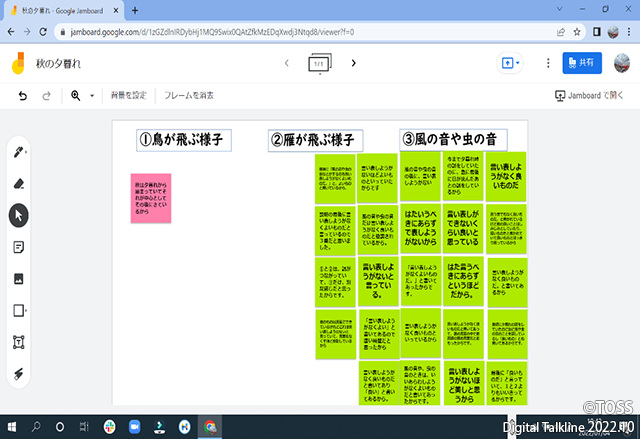Select the Text box tool
Image resolution: width=640 pixels, height=439 pixels.
(19, 342)
